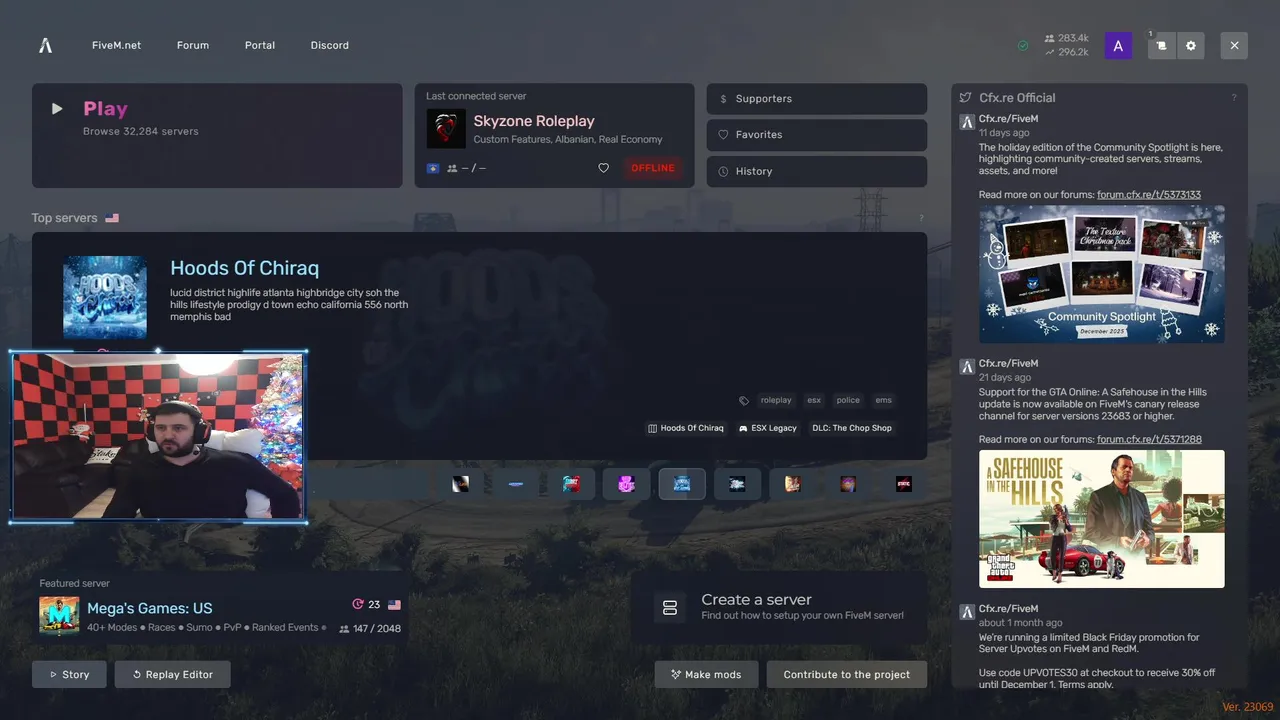Click the US flag on Mega's Games card
This screenshot has width=1280, height=720.
394,605
